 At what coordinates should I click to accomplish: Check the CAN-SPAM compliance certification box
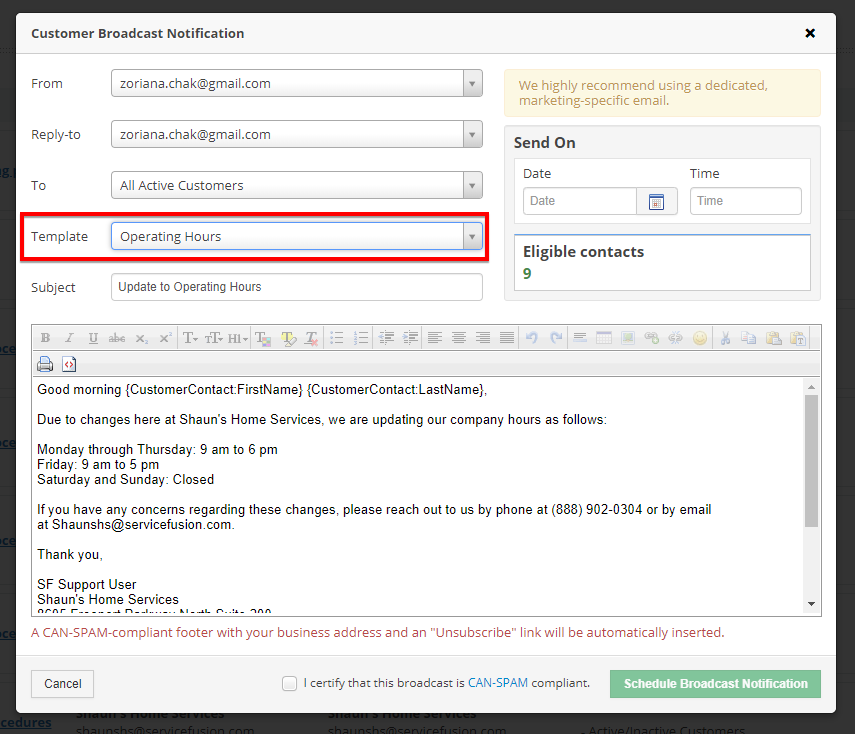[x=289, y=684]
